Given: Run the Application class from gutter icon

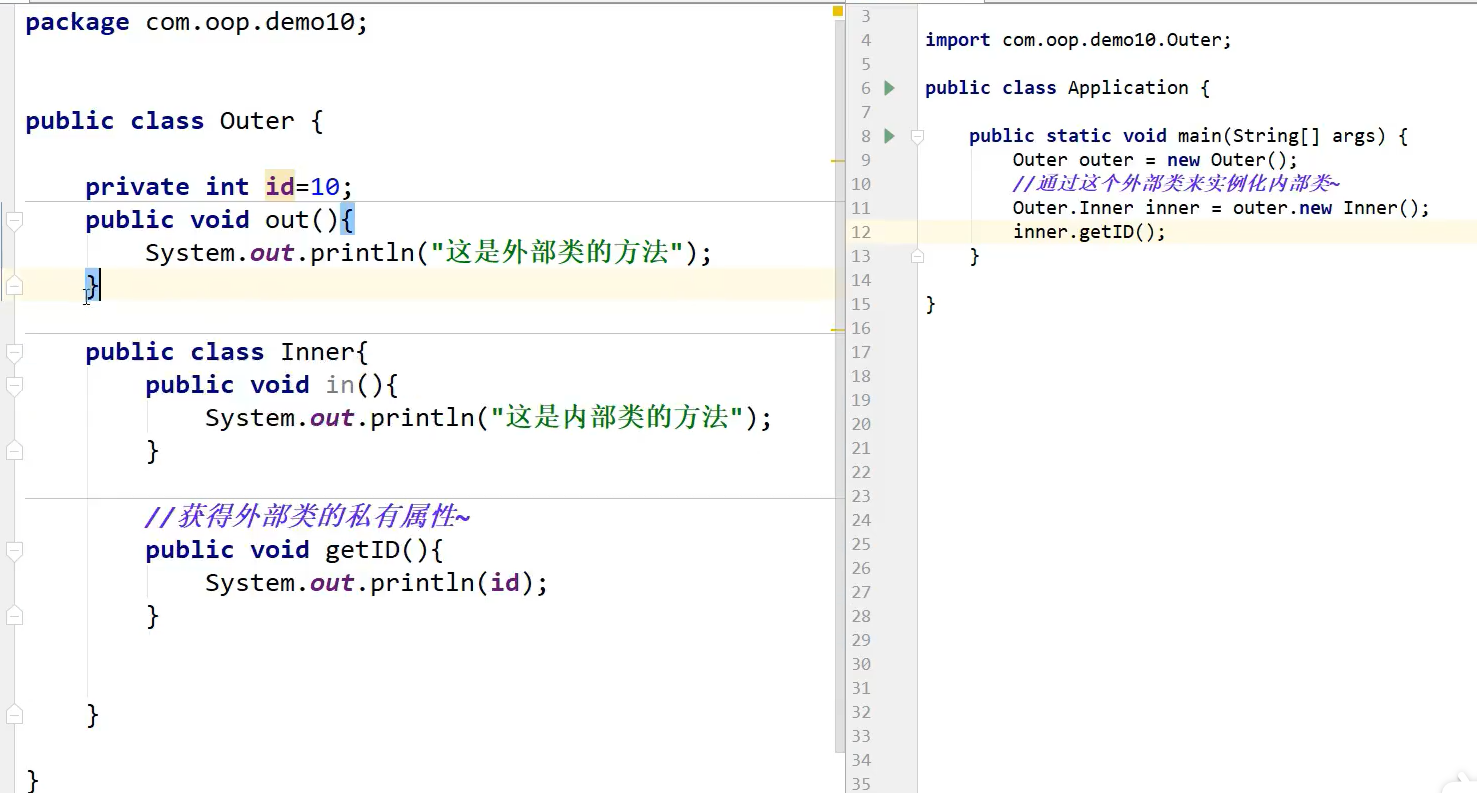Looking at the screenshot, I should pos(890,88).
